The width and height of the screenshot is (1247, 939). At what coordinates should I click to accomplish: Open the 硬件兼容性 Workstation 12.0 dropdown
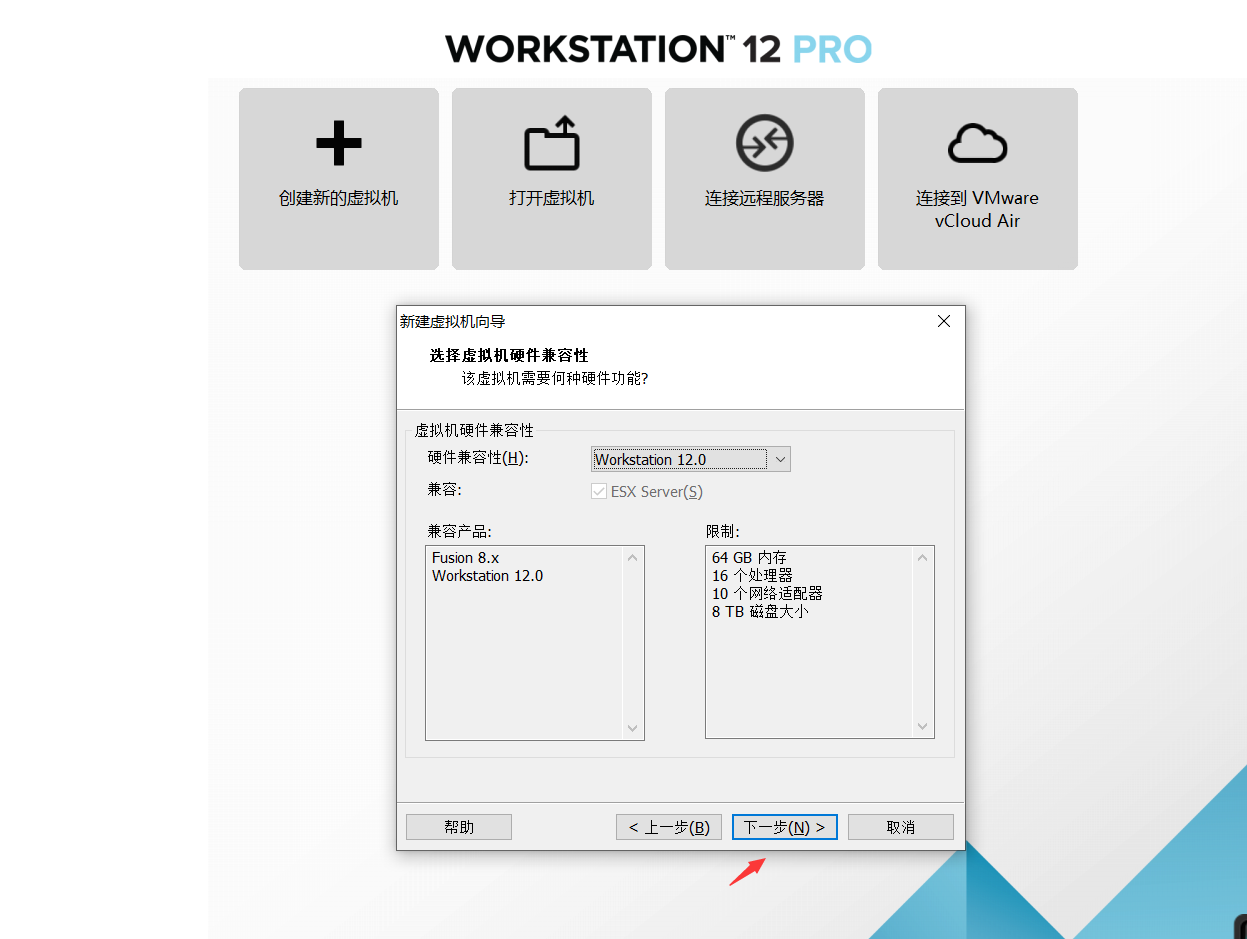pos(691,459)
